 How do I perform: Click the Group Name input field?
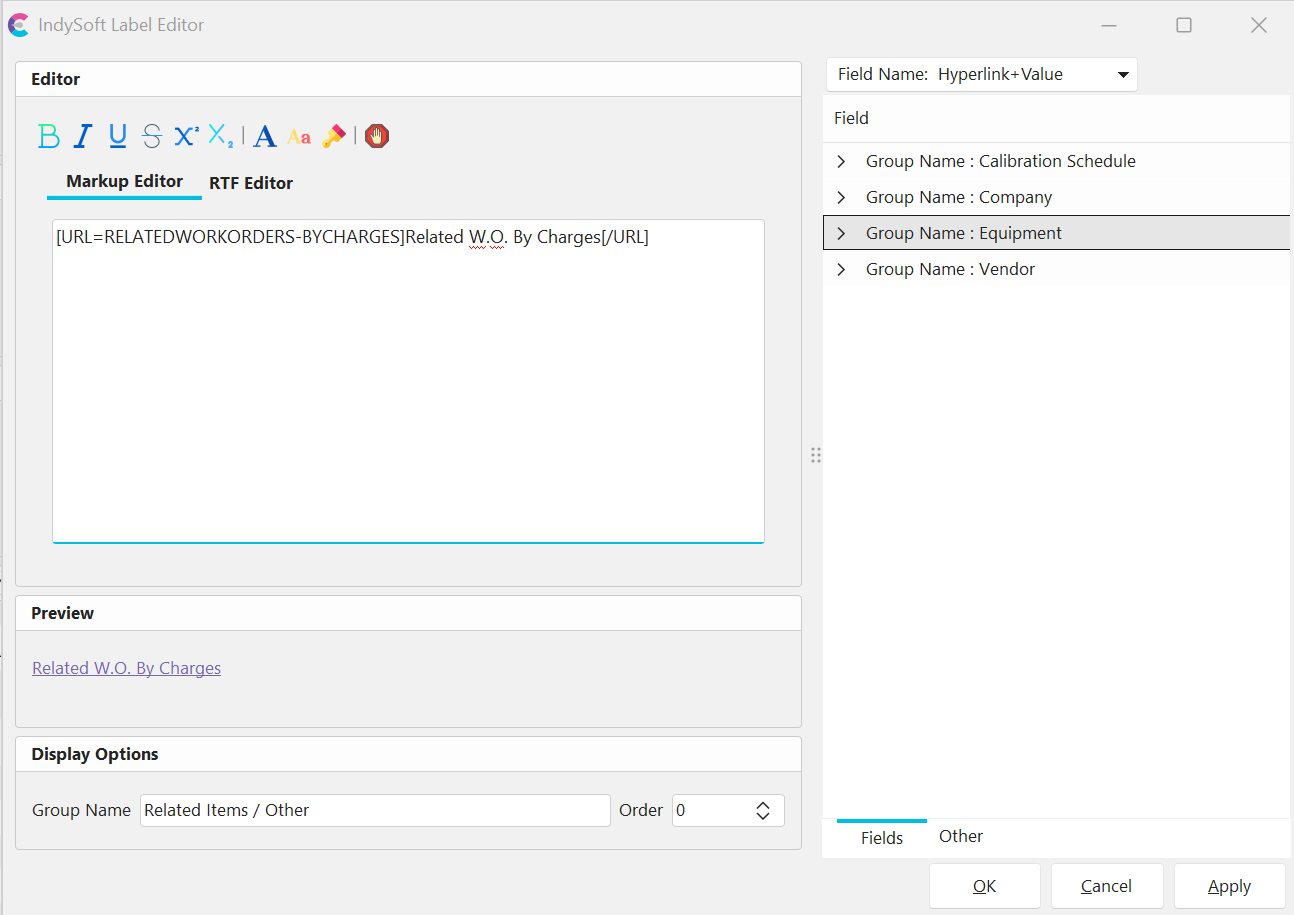click(375, 810)
